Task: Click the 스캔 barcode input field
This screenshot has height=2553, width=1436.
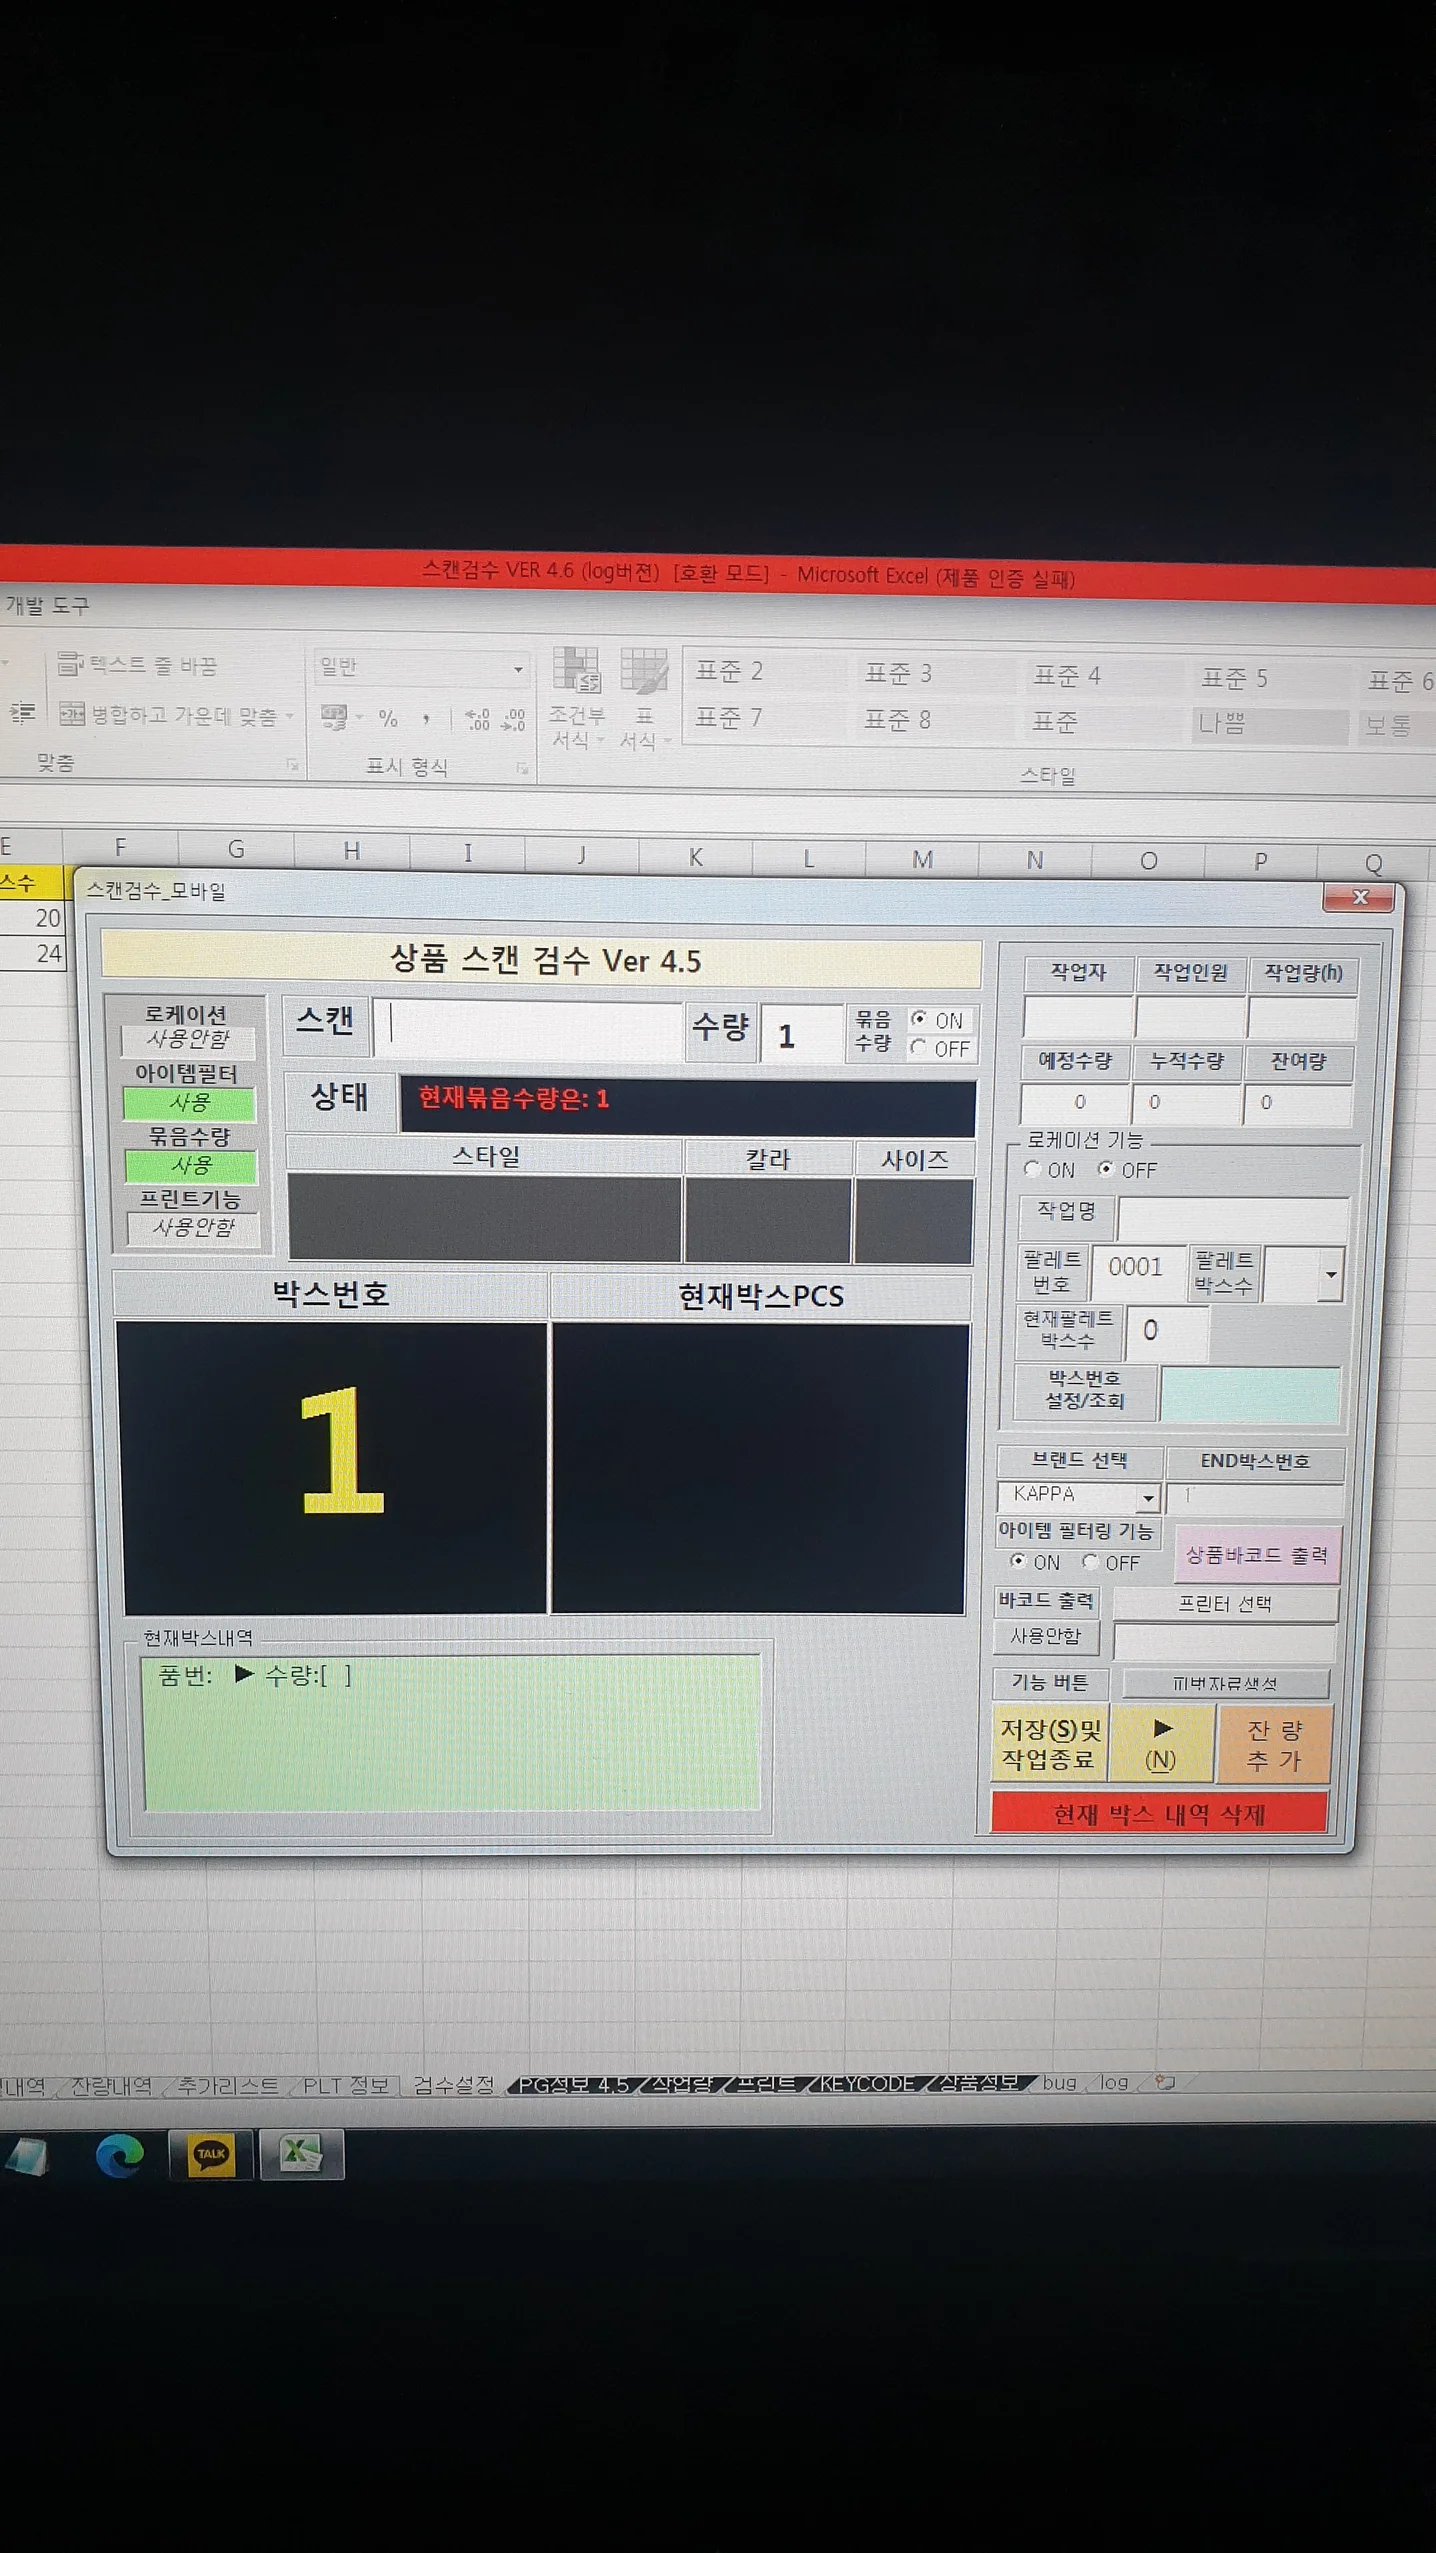Action: (530, 1027)
